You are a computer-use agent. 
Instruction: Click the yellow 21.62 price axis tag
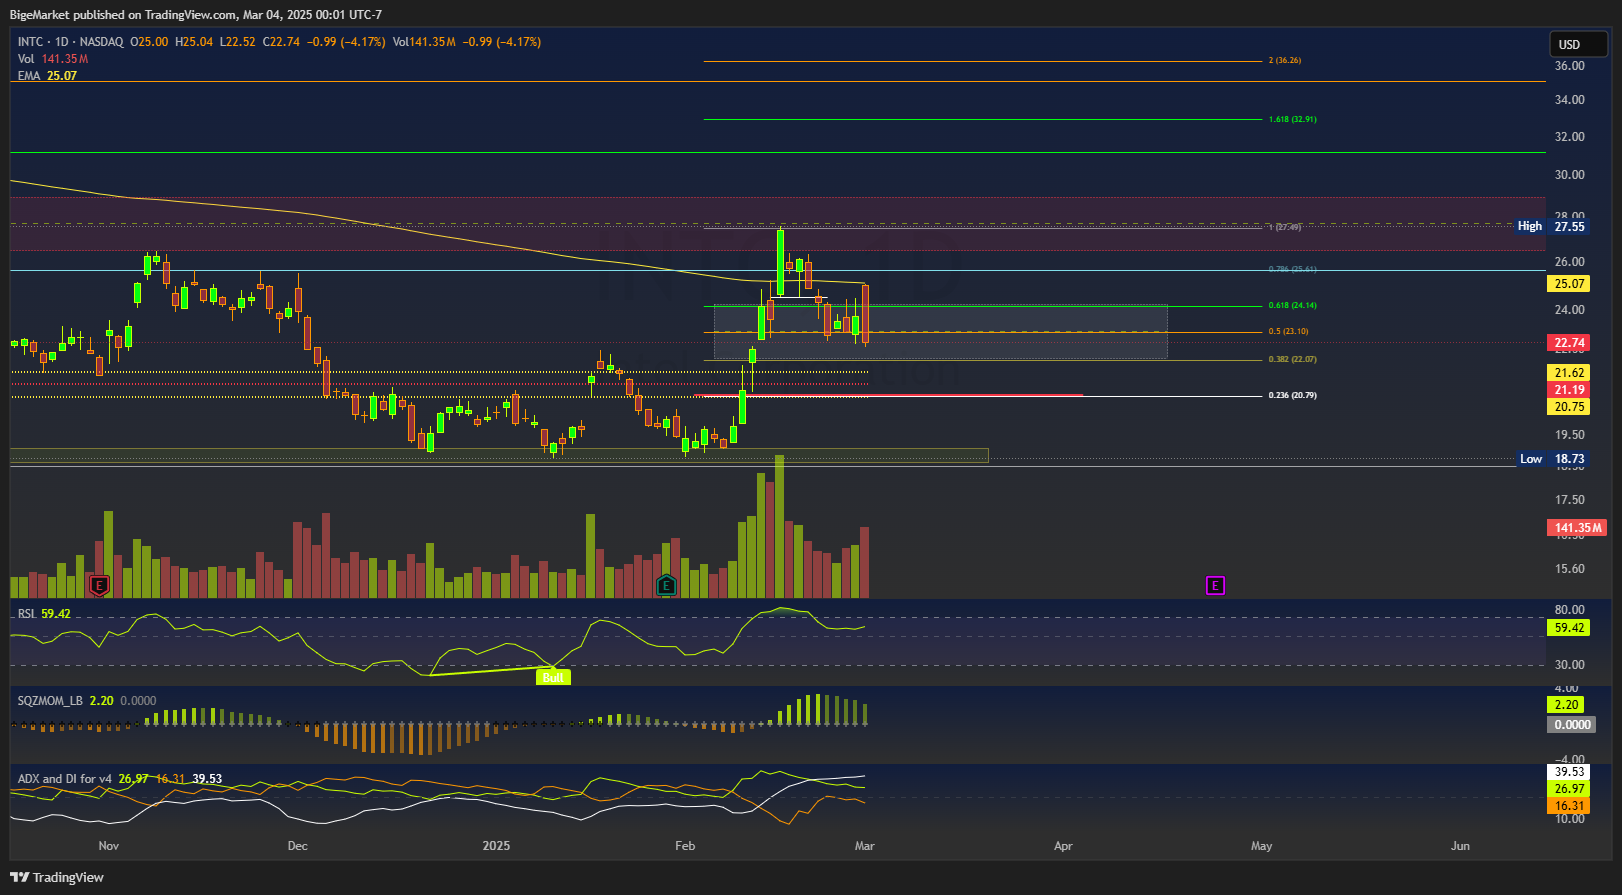[x=1569, y=373]
